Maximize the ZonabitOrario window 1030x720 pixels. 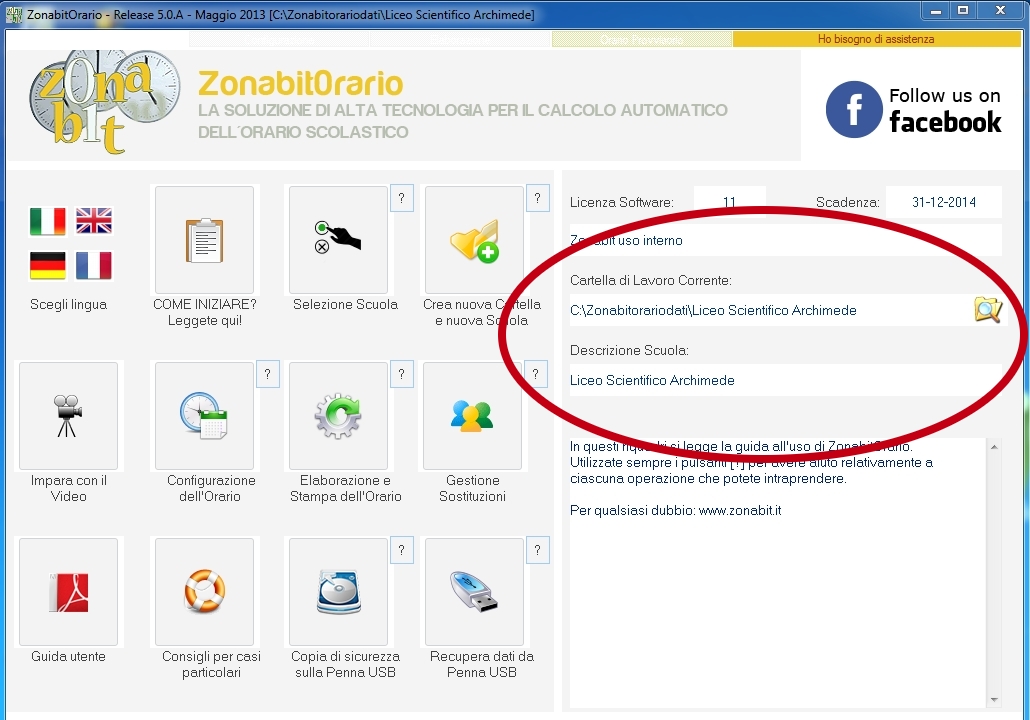click(963, 11)
